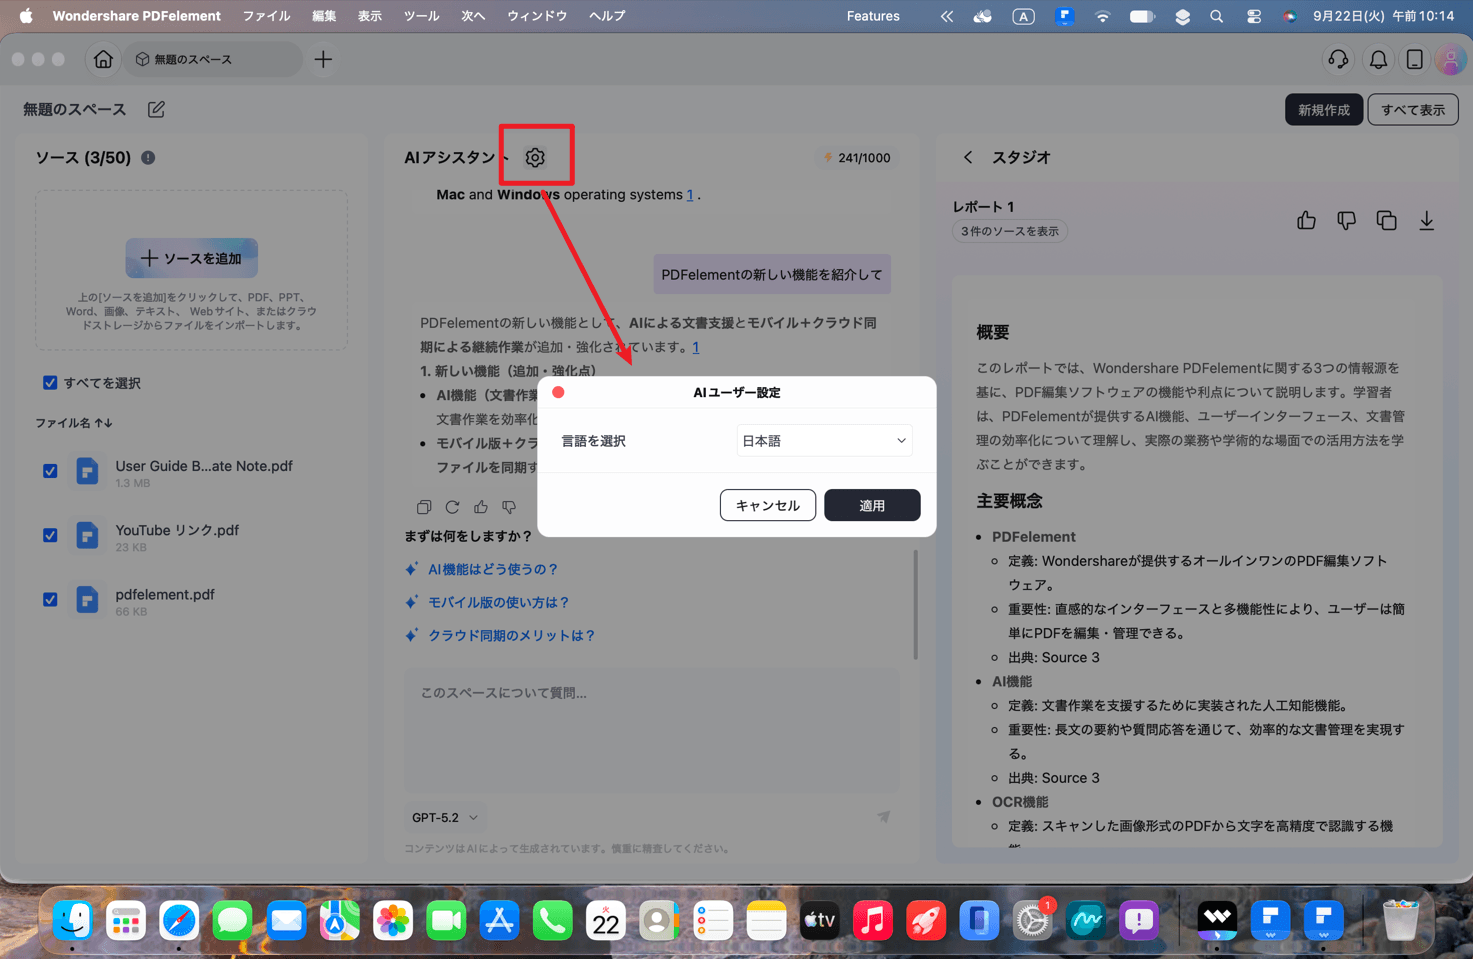Regenerate the AI chat response

pyautogui.click(x=452, y=507)
